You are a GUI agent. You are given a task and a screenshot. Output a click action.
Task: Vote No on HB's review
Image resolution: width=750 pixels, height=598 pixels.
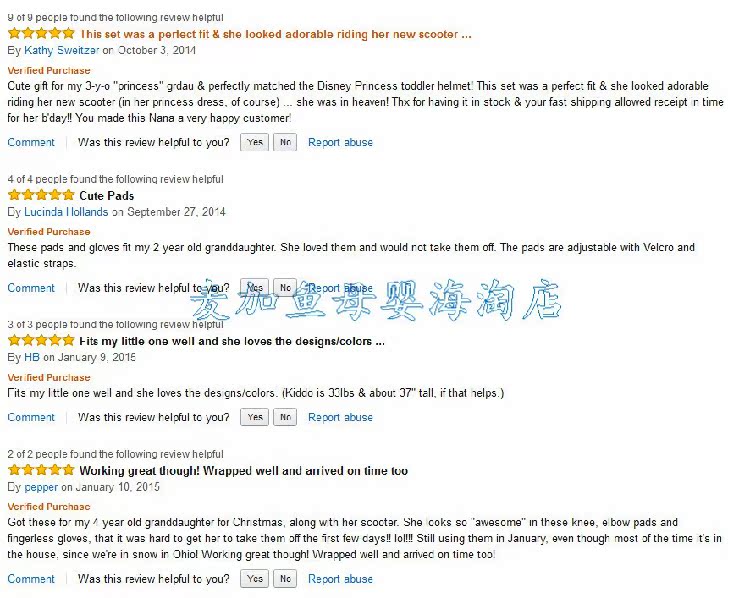pyautogui.click(x=285, y=417)
